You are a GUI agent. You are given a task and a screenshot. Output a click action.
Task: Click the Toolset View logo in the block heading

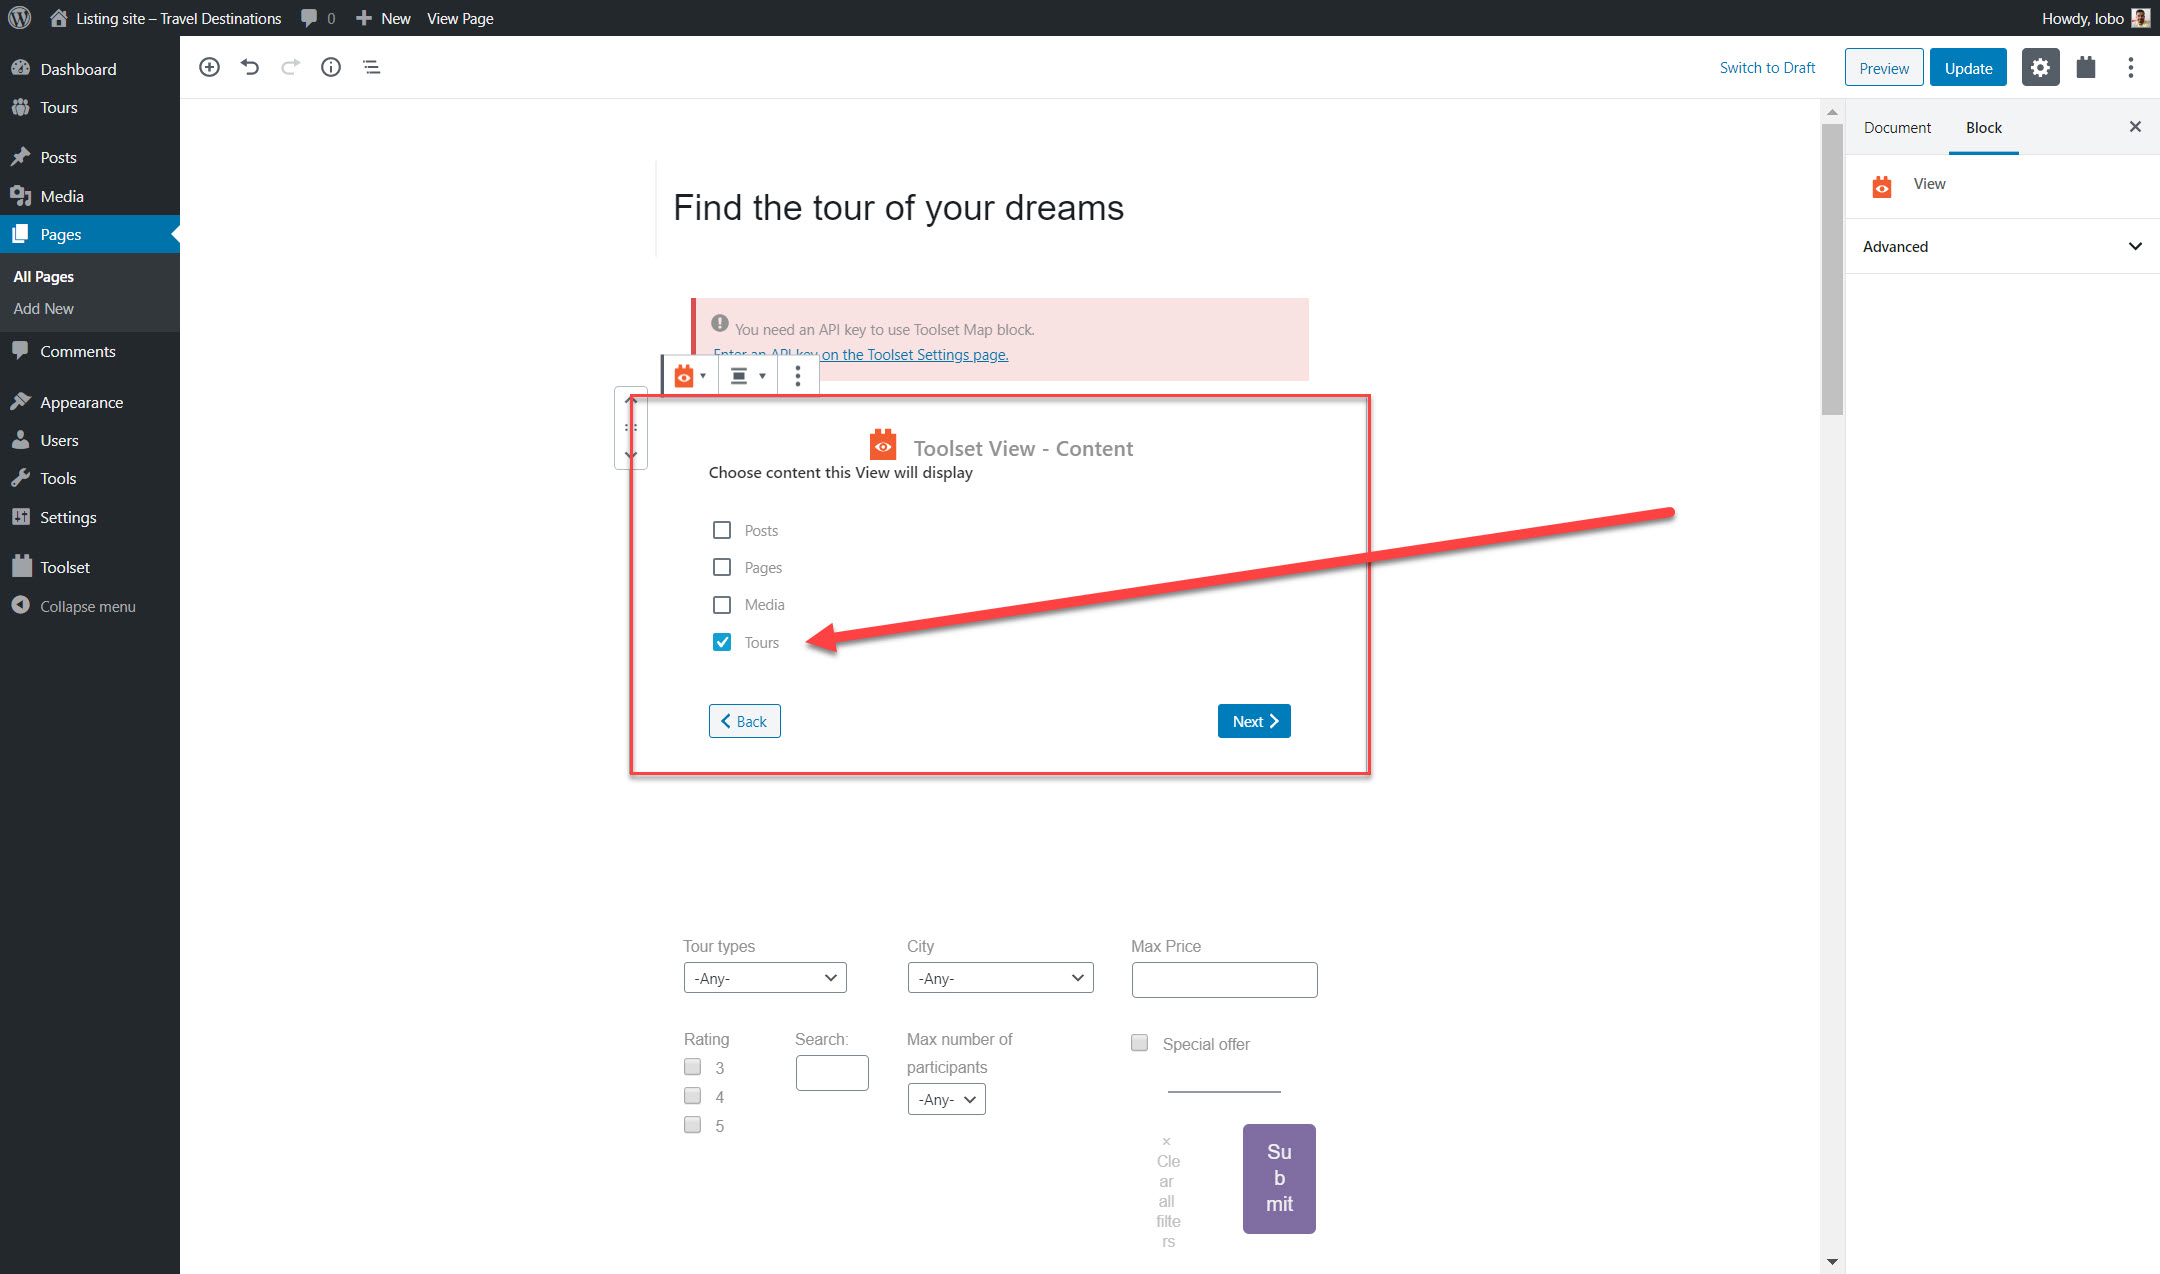point(883,445)
